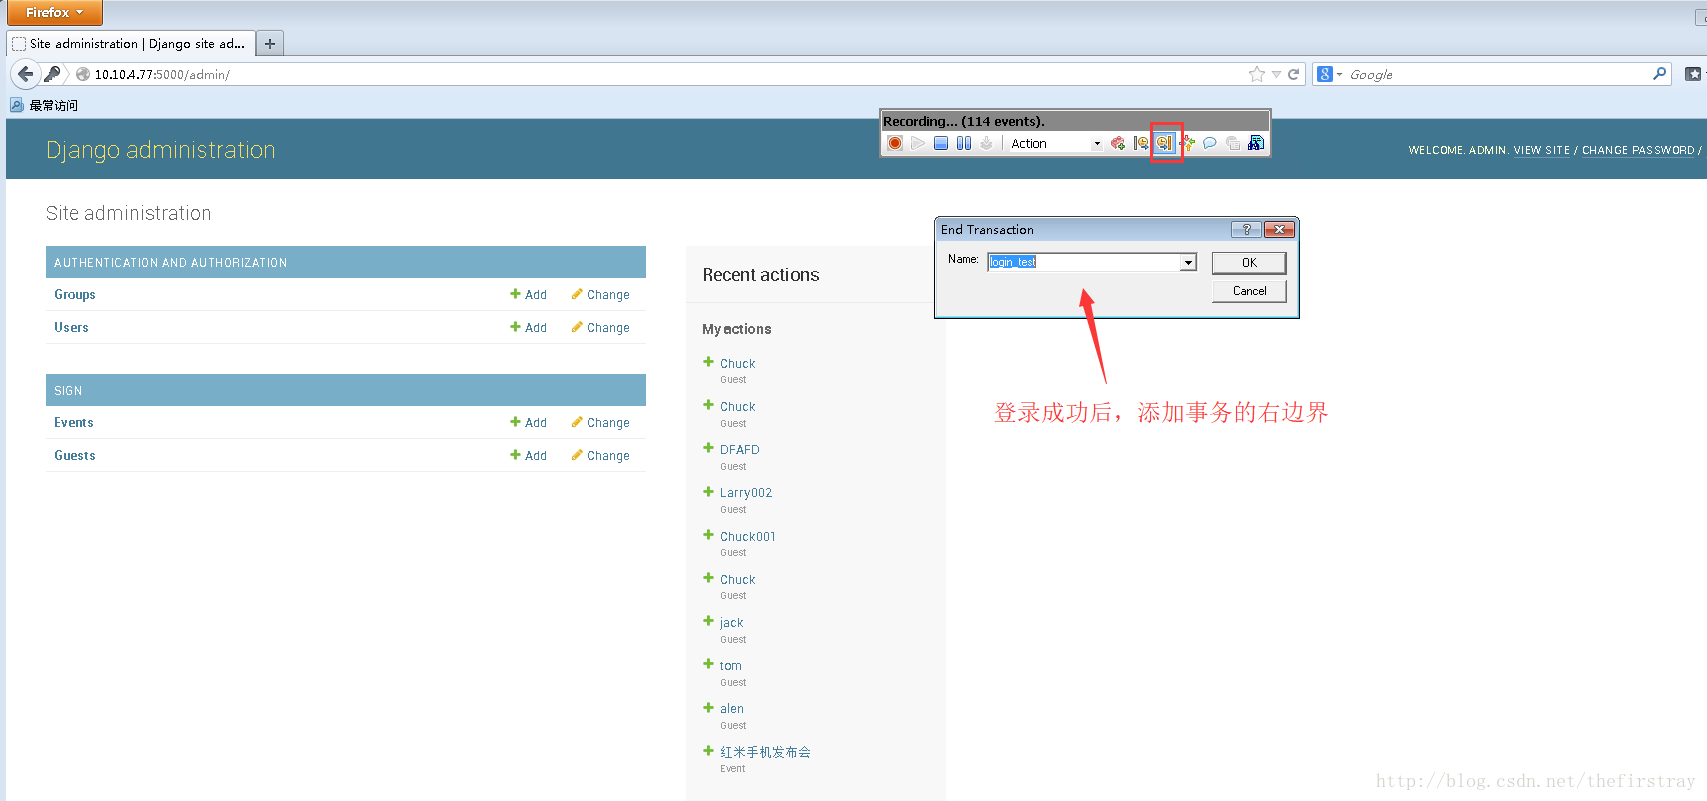Open the Events model link
This screenshot has height=801, width=1707.
(74, 423)
